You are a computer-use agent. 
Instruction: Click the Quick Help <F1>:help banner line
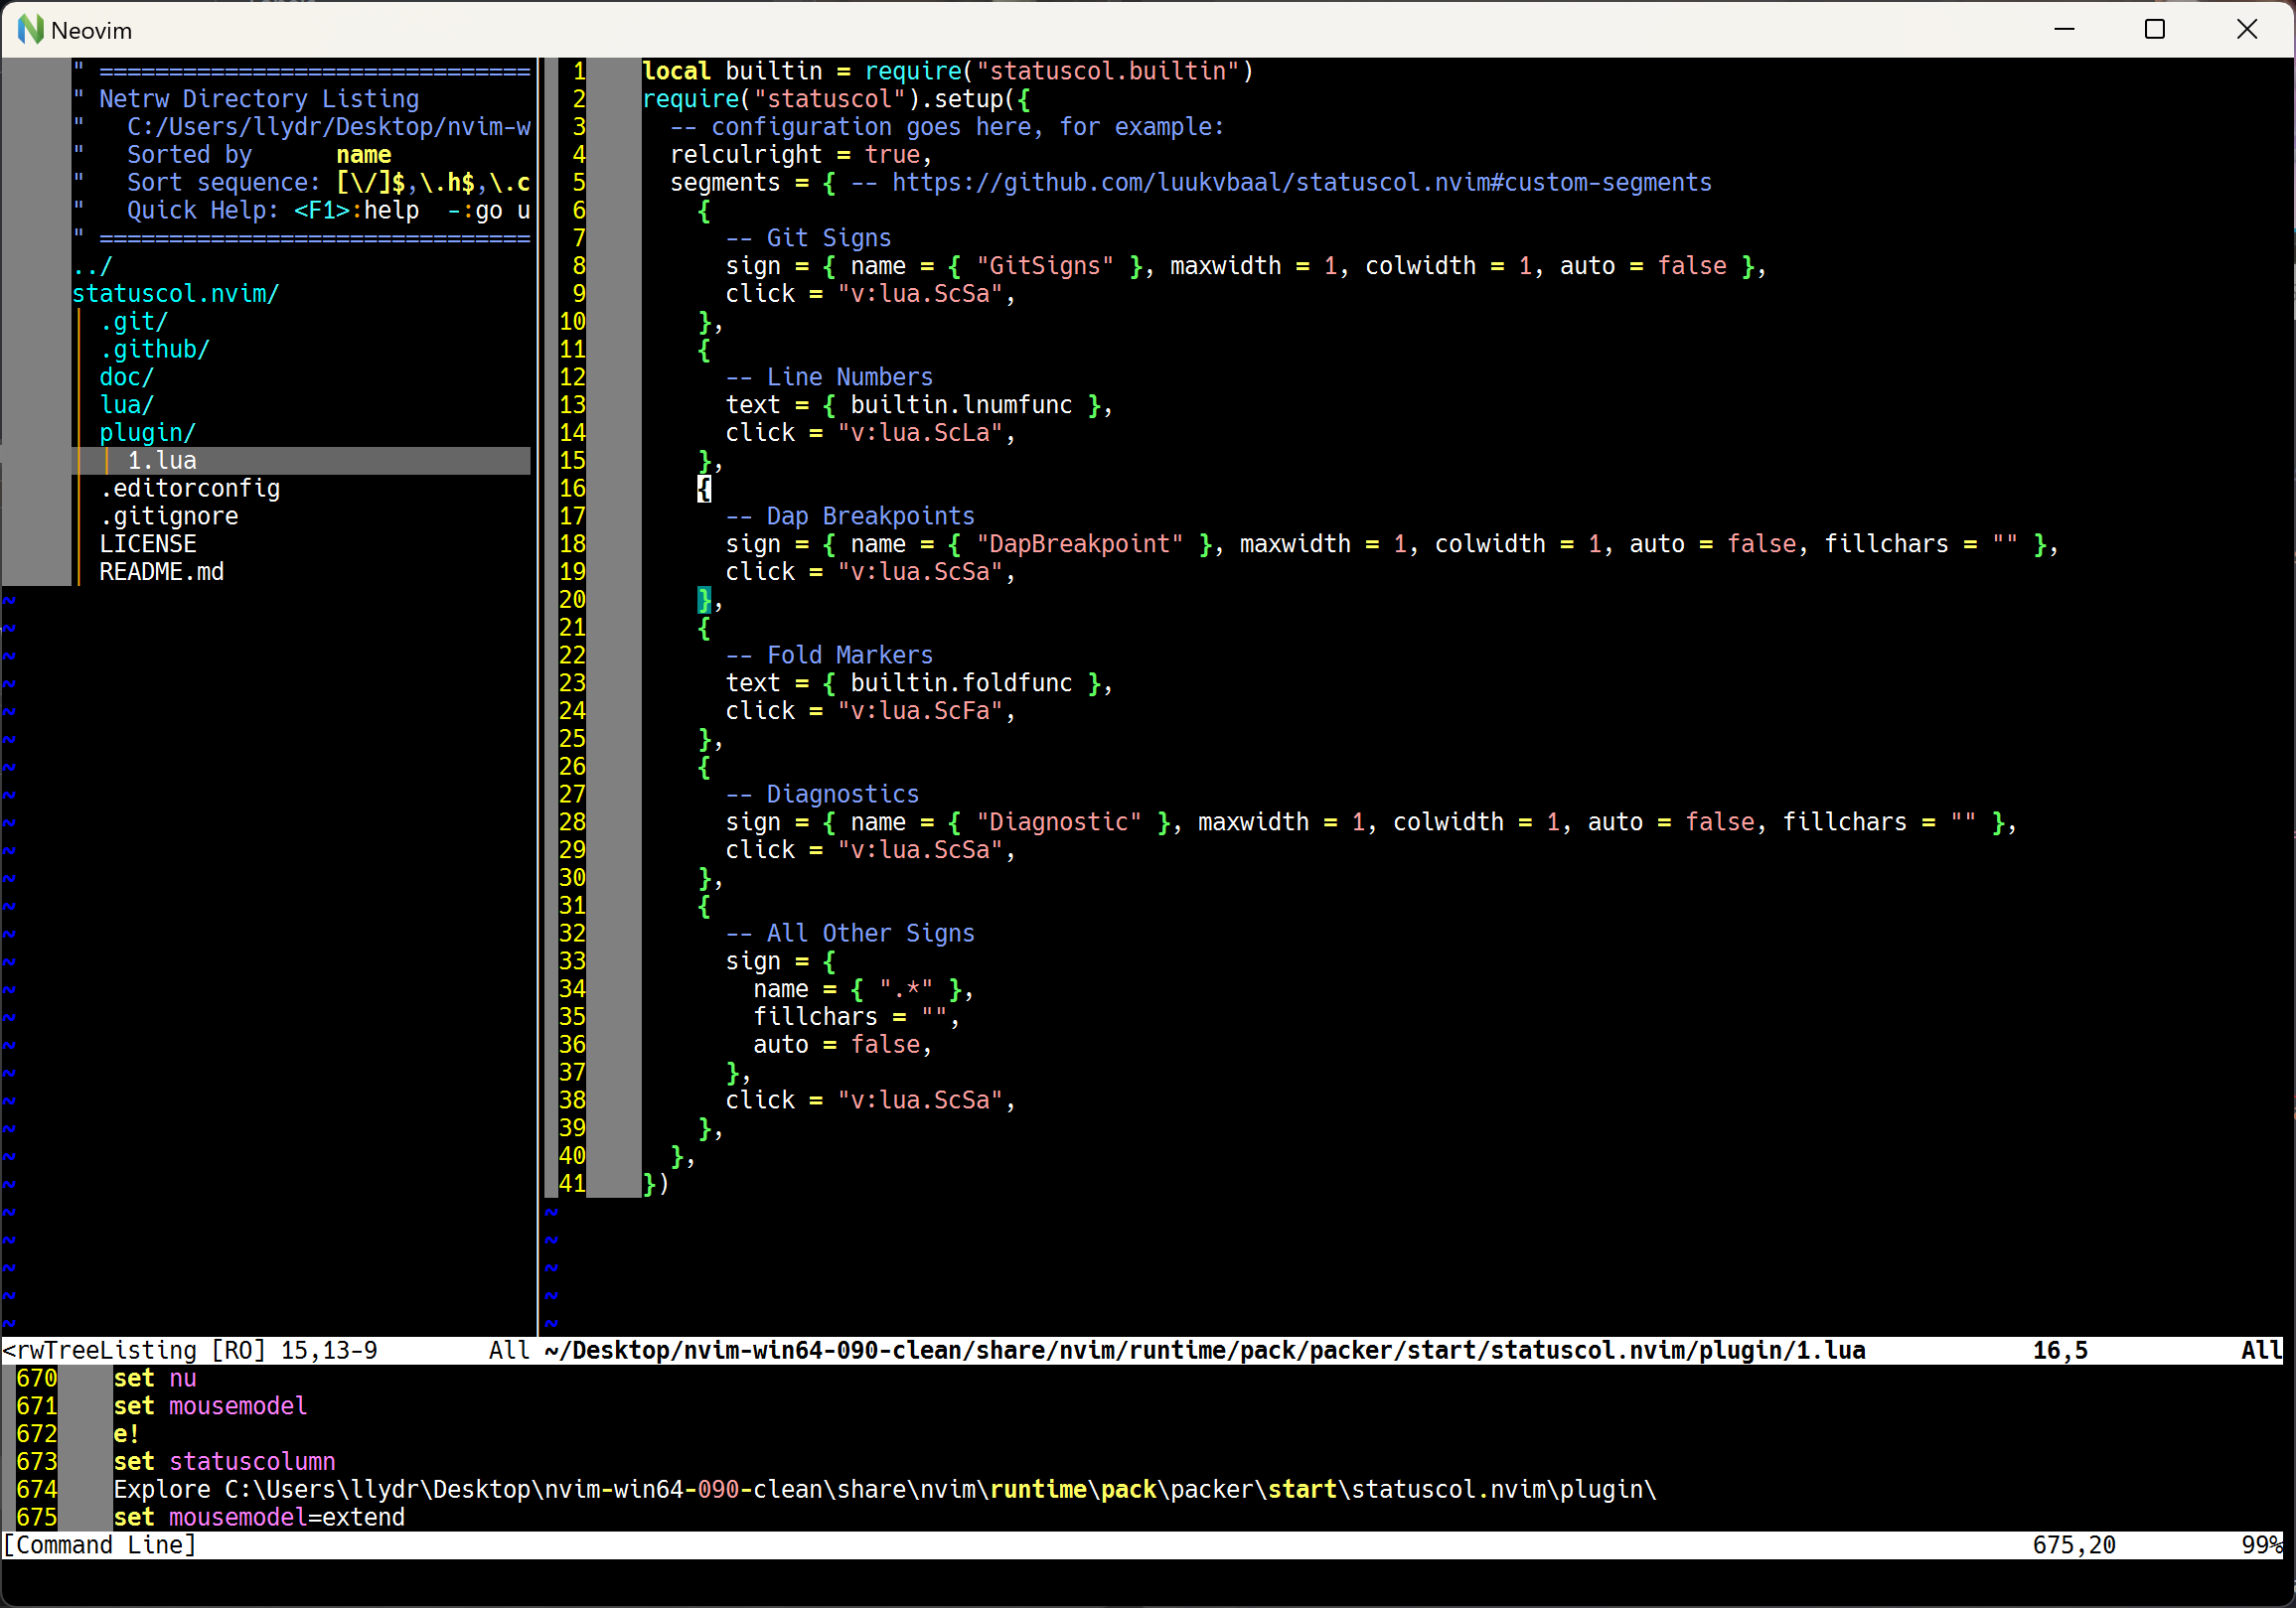point(300,210)
